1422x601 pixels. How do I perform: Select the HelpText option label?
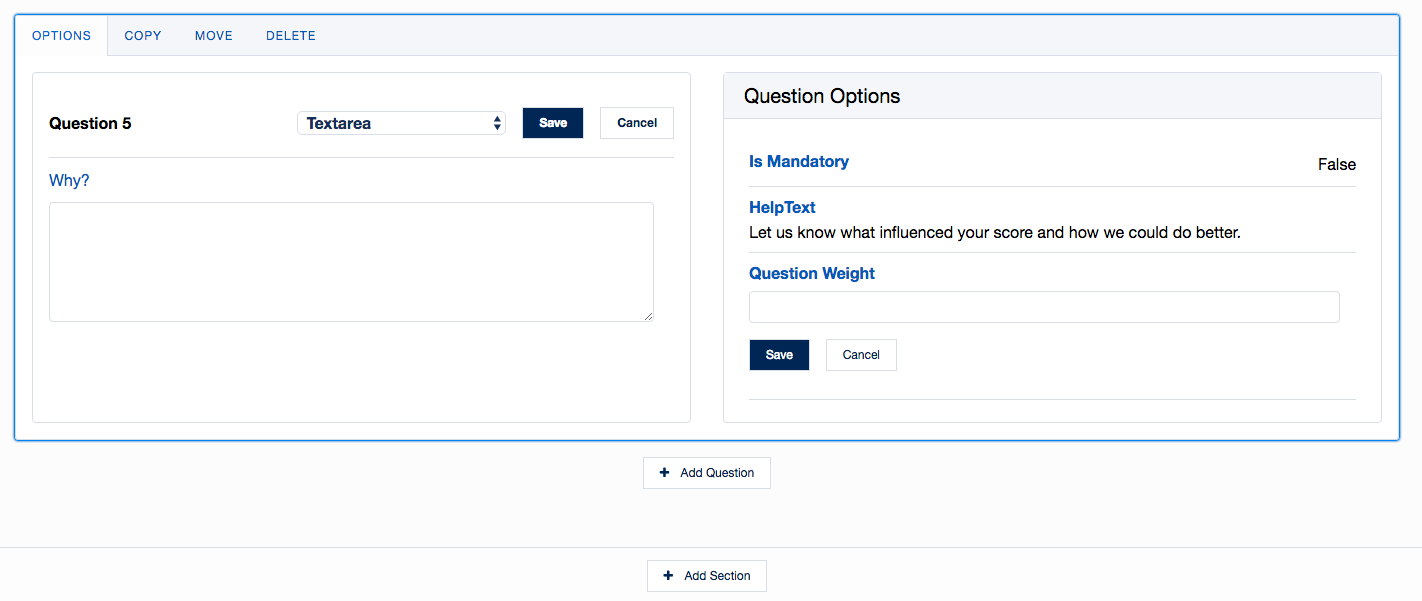782,208
